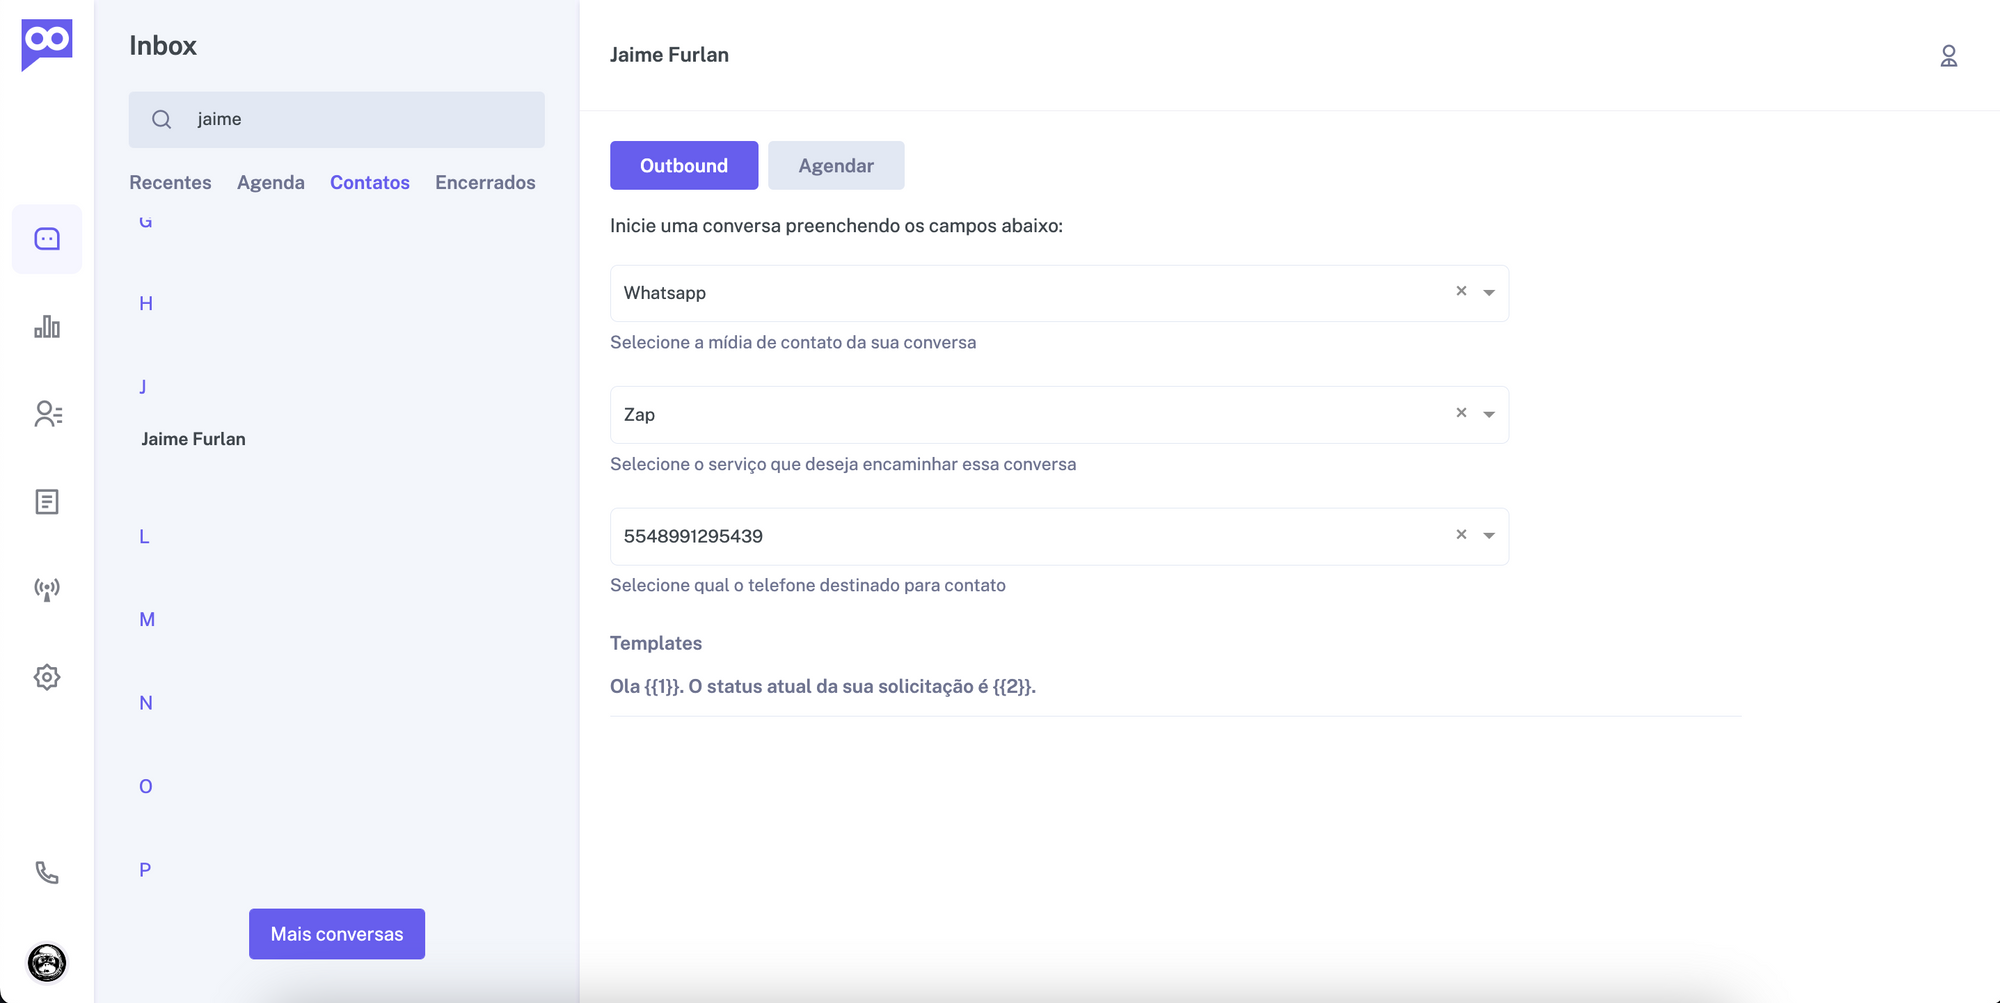Open the Inbox chat icon in sidebar
The height and width of the screenshot is (1003, 2000).
pos(47,239)
